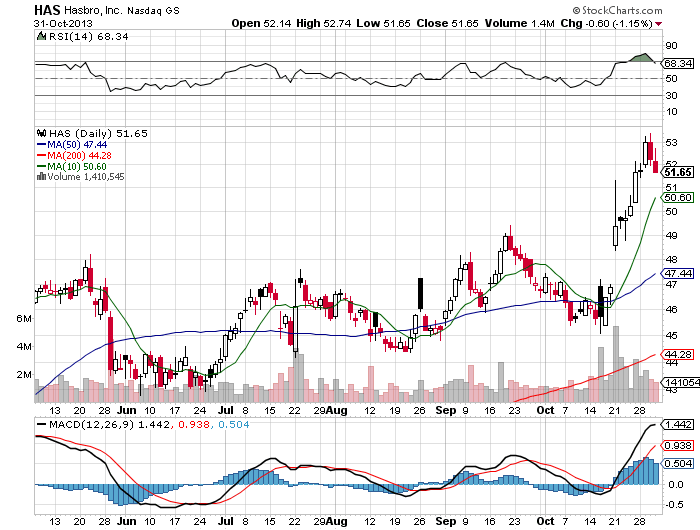Click the volume bars icon in the legend

click(42, 176)
